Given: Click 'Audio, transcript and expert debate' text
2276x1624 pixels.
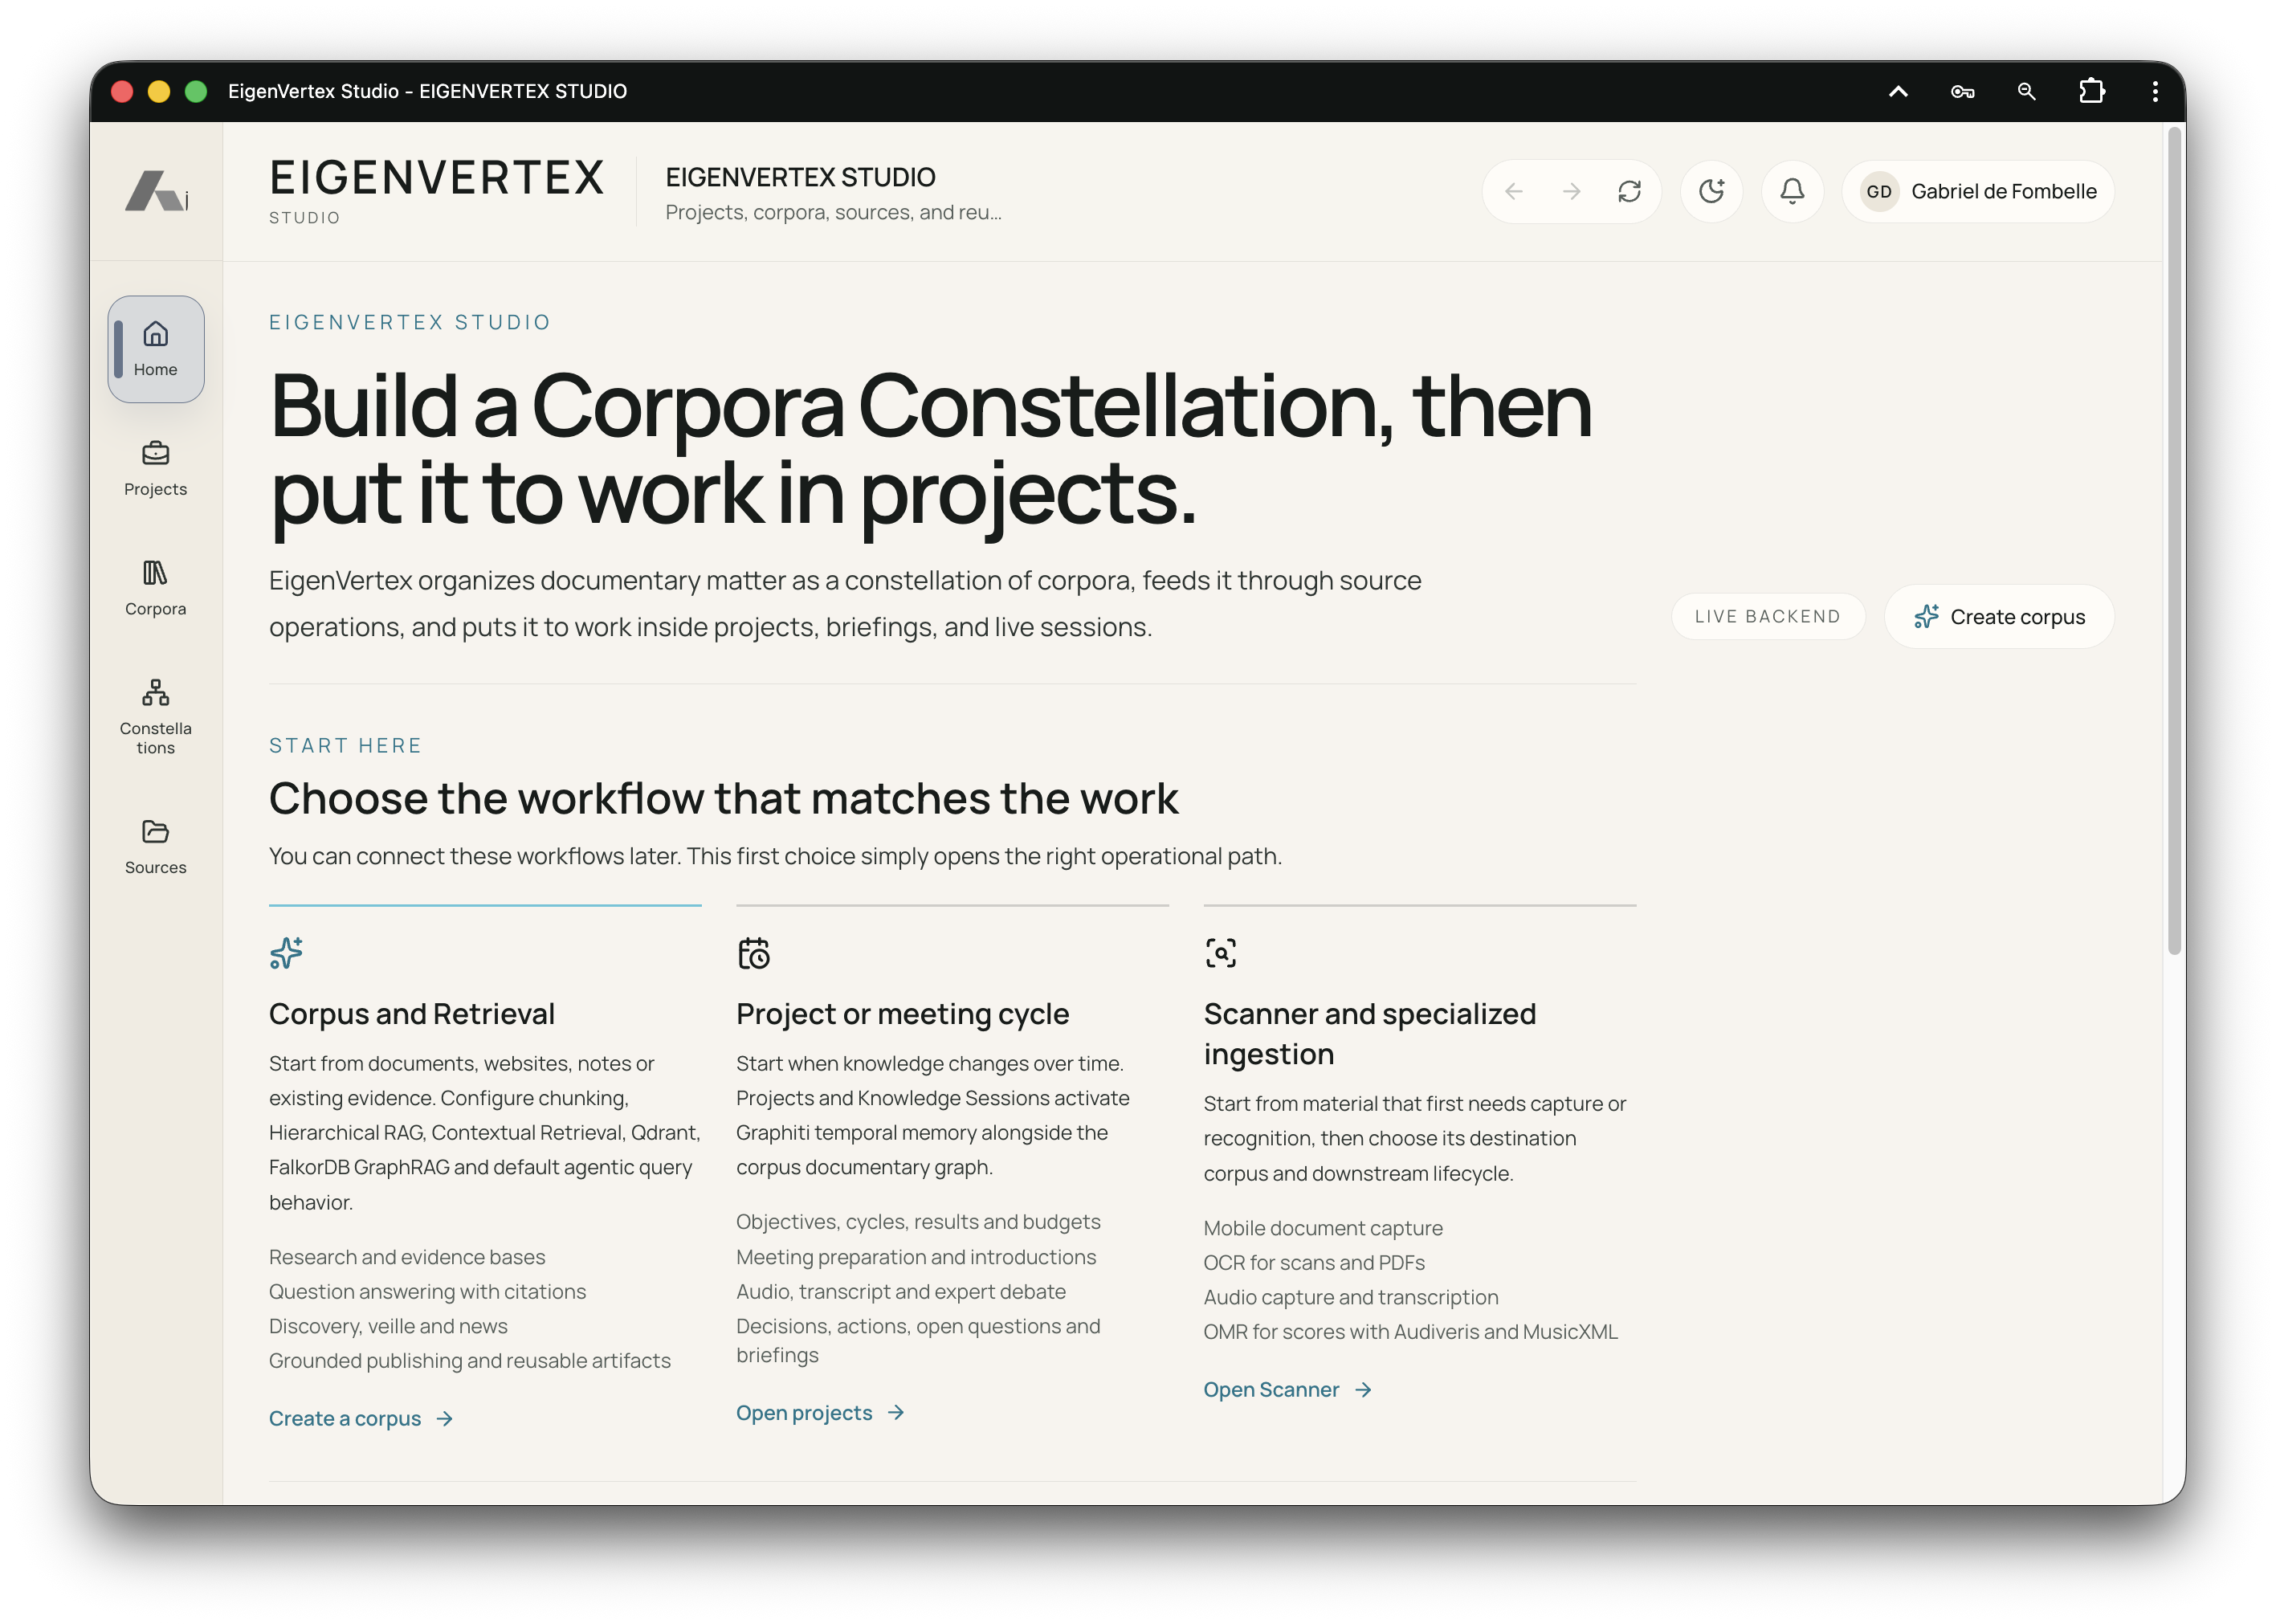Looking at the screenshot, I should tap(901, 1292).
